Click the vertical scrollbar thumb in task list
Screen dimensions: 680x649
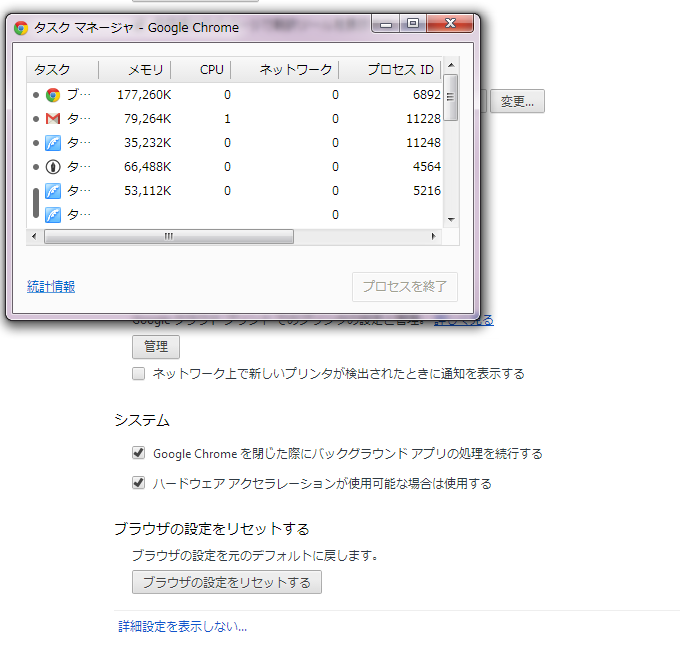click(451, 98)
